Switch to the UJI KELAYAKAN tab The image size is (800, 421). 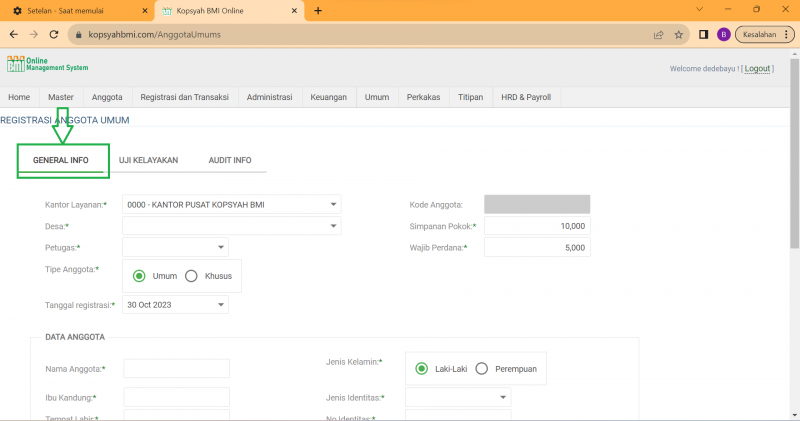coord(148,160)
